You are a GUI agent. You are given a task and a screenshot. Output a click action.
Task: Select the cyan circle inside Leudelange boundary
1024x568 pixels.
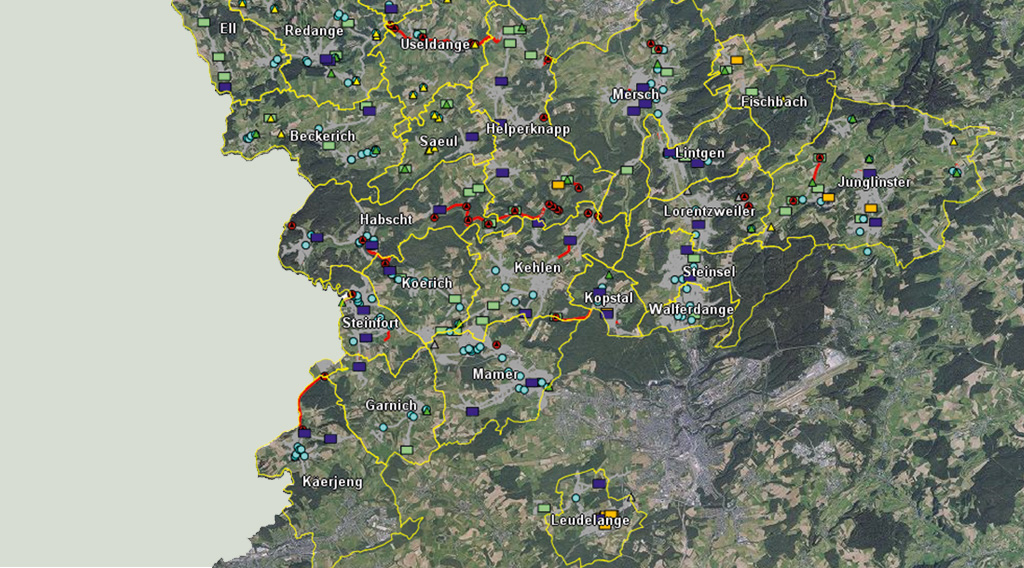[577, 499]
